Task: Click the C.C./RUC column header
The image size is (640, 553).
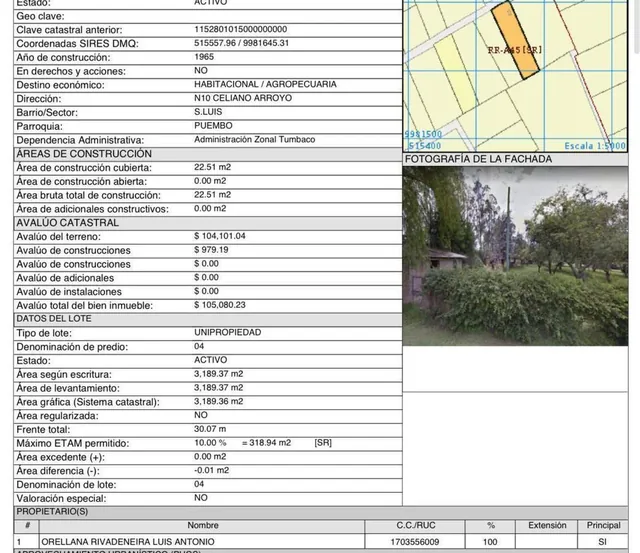Action: pos(416,526)
